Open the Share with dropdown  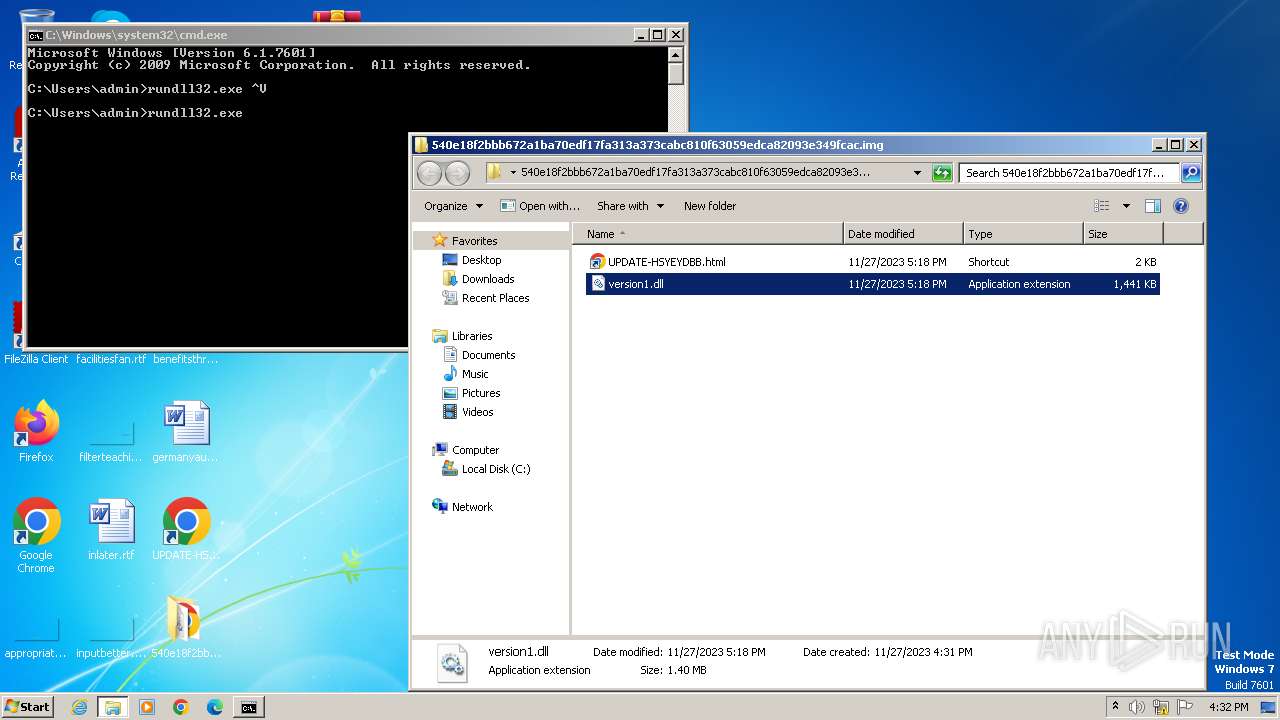tap(630, 206)
